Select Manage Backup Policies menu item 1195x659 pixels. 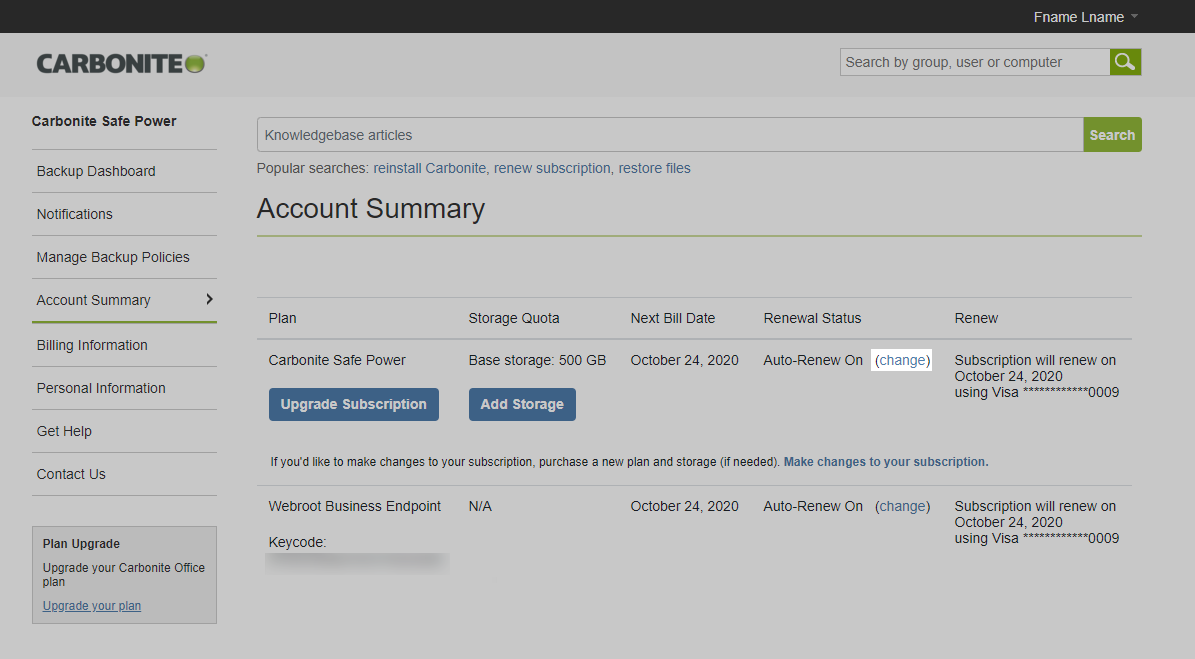click(113, 257)
